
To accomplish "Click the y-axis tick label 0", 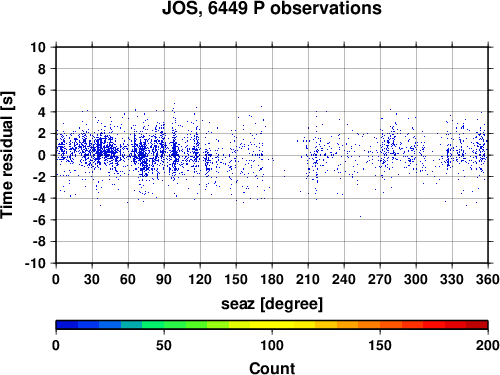I will (x=42, y=155).
